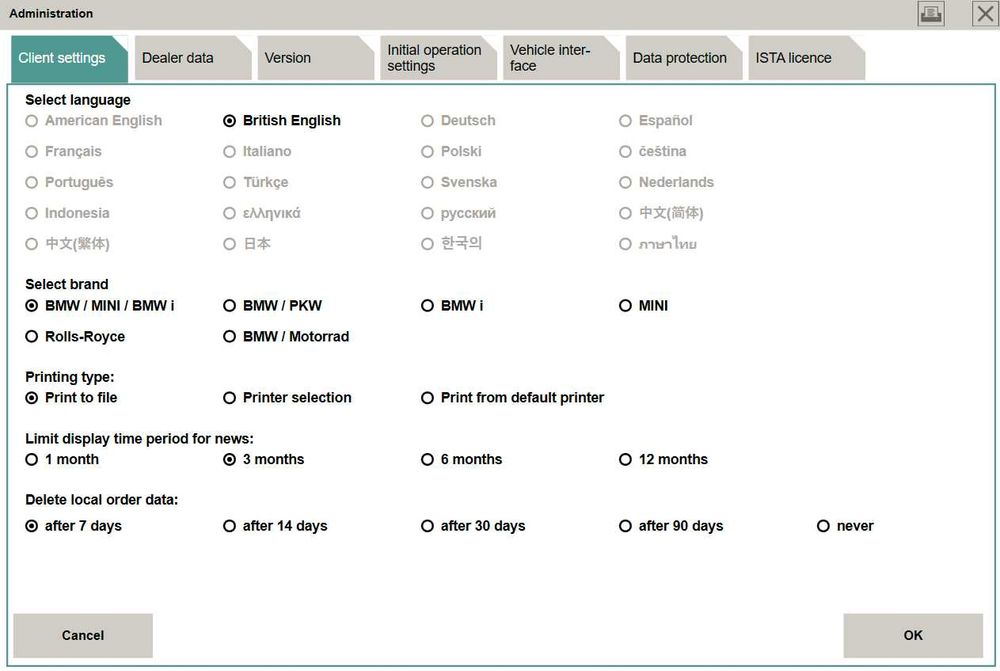Click the print icon in title bar
The height and width of the screenshot is (671, 1000).
point(931,14)
